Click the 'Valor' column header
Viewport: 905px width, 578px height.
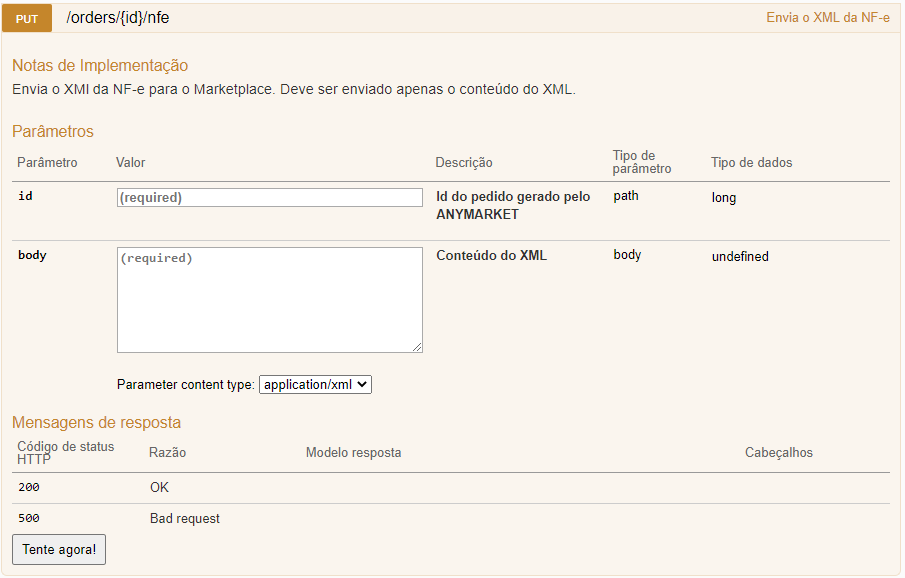[130, 162]
